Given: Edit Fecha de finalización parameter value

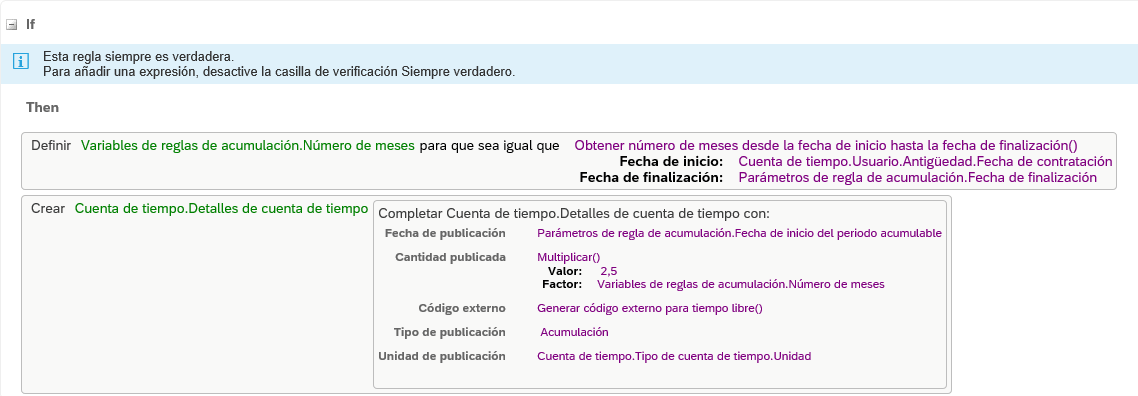Looking at the screenshot, I should 917,177.
